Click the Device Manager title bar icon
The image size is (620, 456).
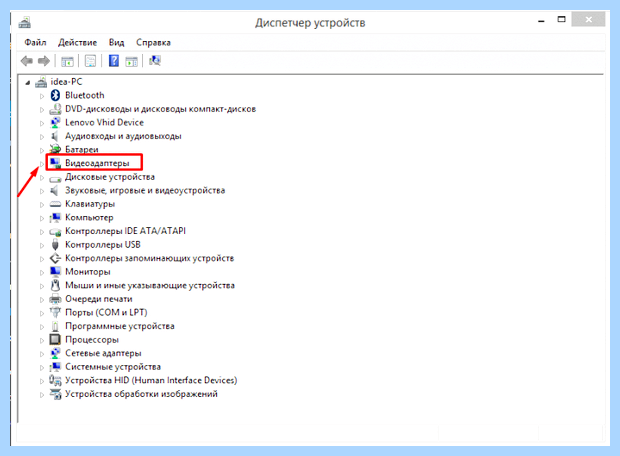tap(25, 22)
